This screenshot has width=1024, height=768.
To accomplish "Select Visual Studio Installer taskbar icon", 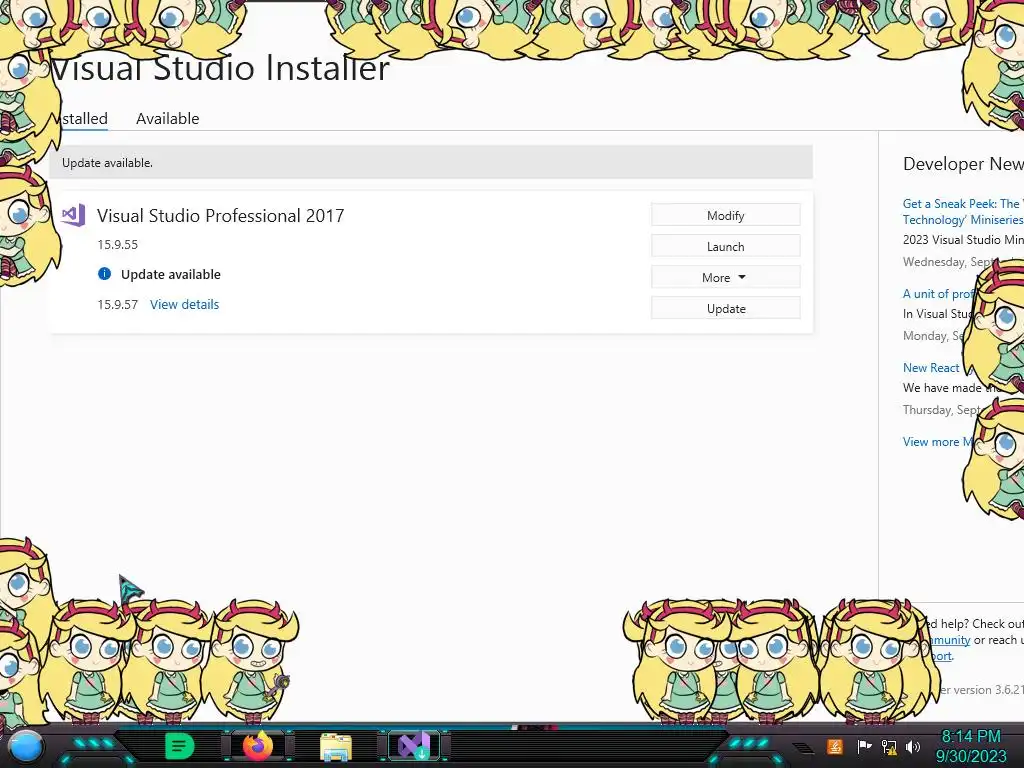I will click(x=414, y=746).
